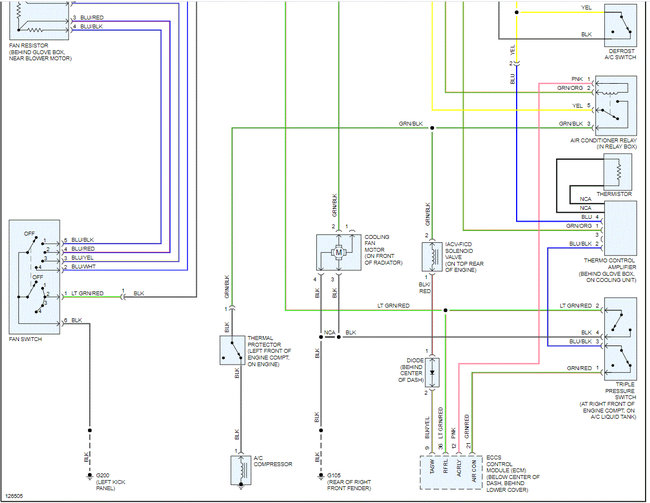Click the thermal protector switch symbol
Screen dimensions: 650x503
tap(232, 350)
